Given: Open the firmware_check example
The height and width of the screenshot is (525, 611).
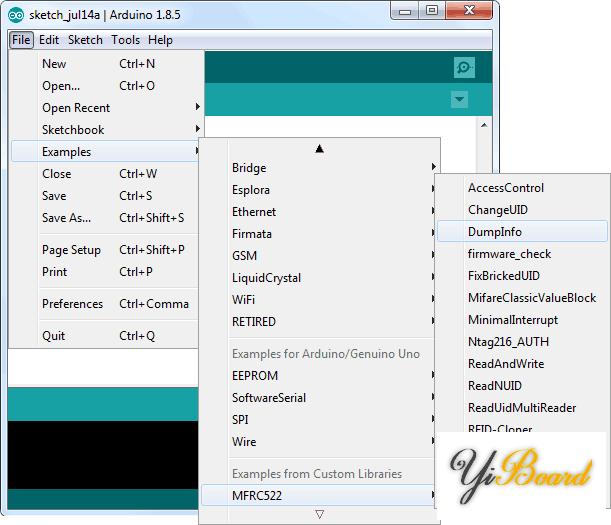Looking at the screenshot, I should (x=522, y=254).
